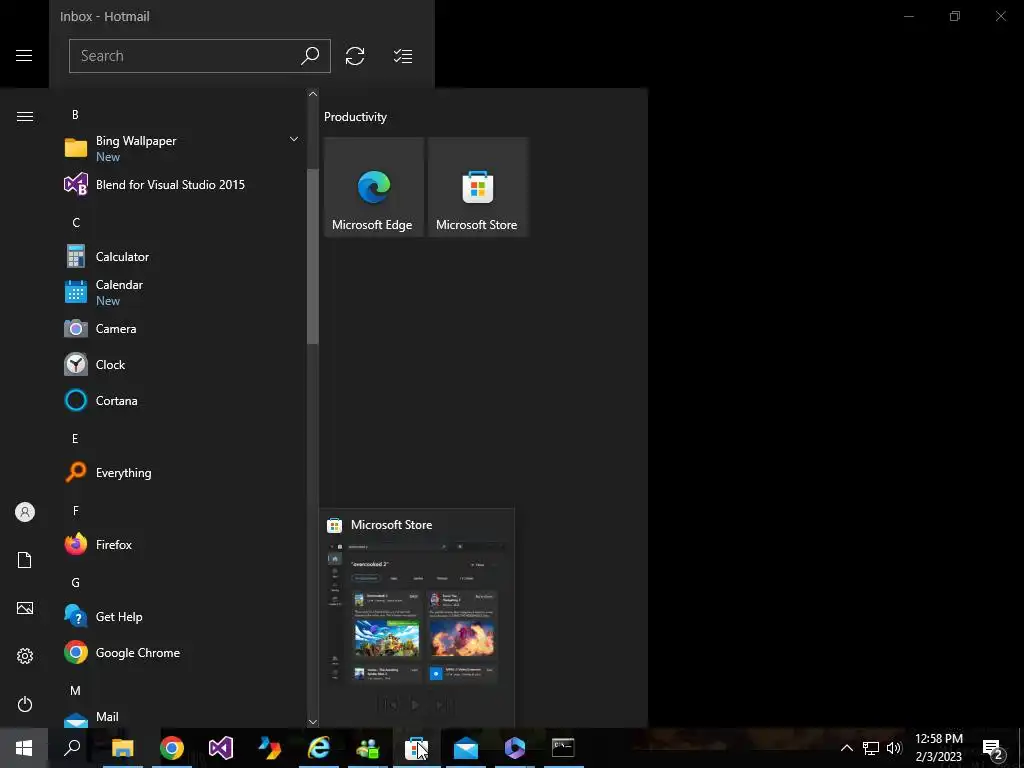Open the Action Center notifications
1024x768 pixels.
[993, 748]
